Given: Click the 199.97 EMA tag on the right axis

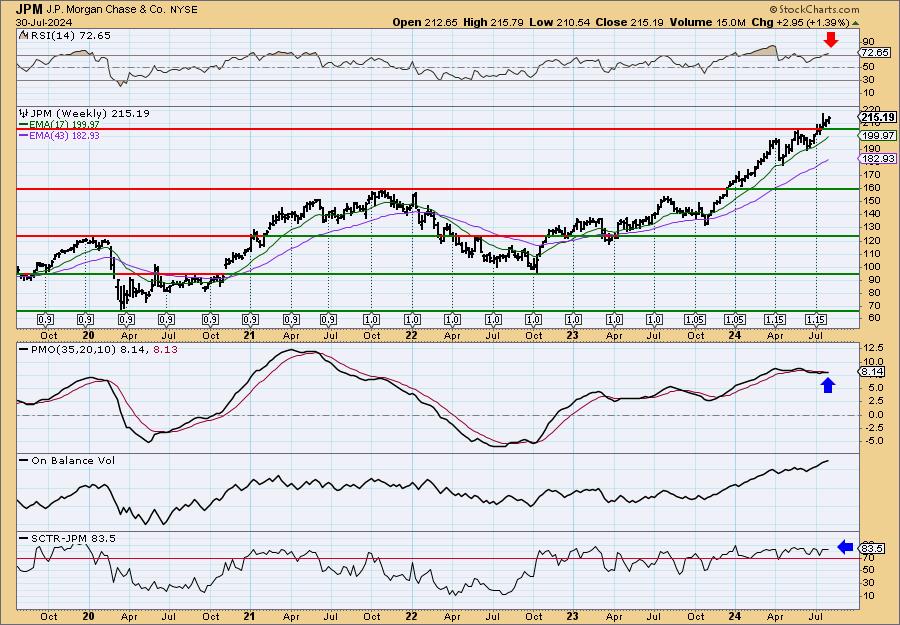Looking at the screenshot, I should tap(879, 135).
